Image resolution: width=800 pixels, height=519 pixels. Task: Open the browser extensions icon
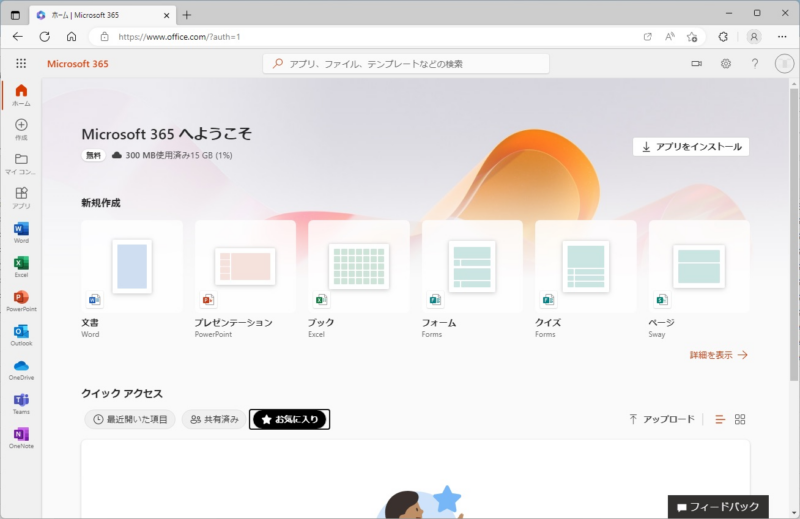coord(723,37)
